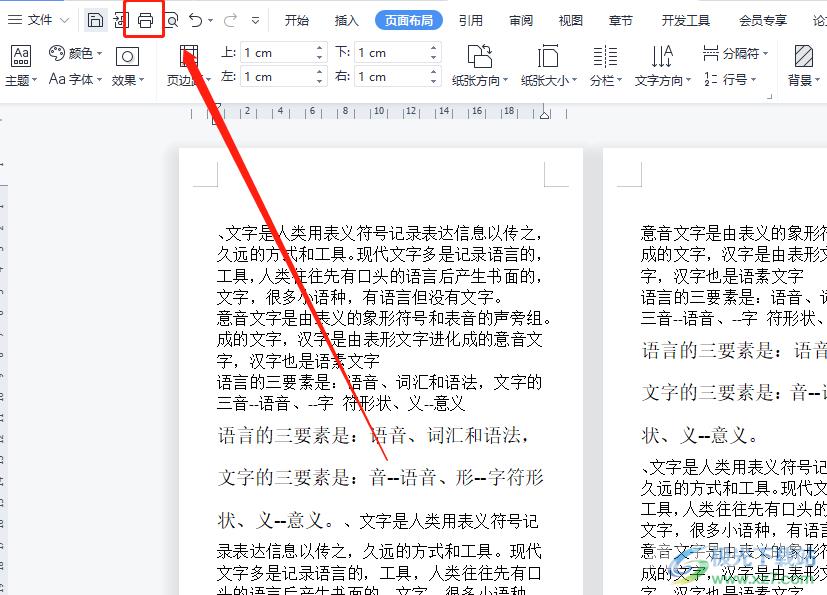Click line '三音--语音、--字 符形状、义--意义' on first page
This screenshot has height=595, width=827.
(341, 404)
